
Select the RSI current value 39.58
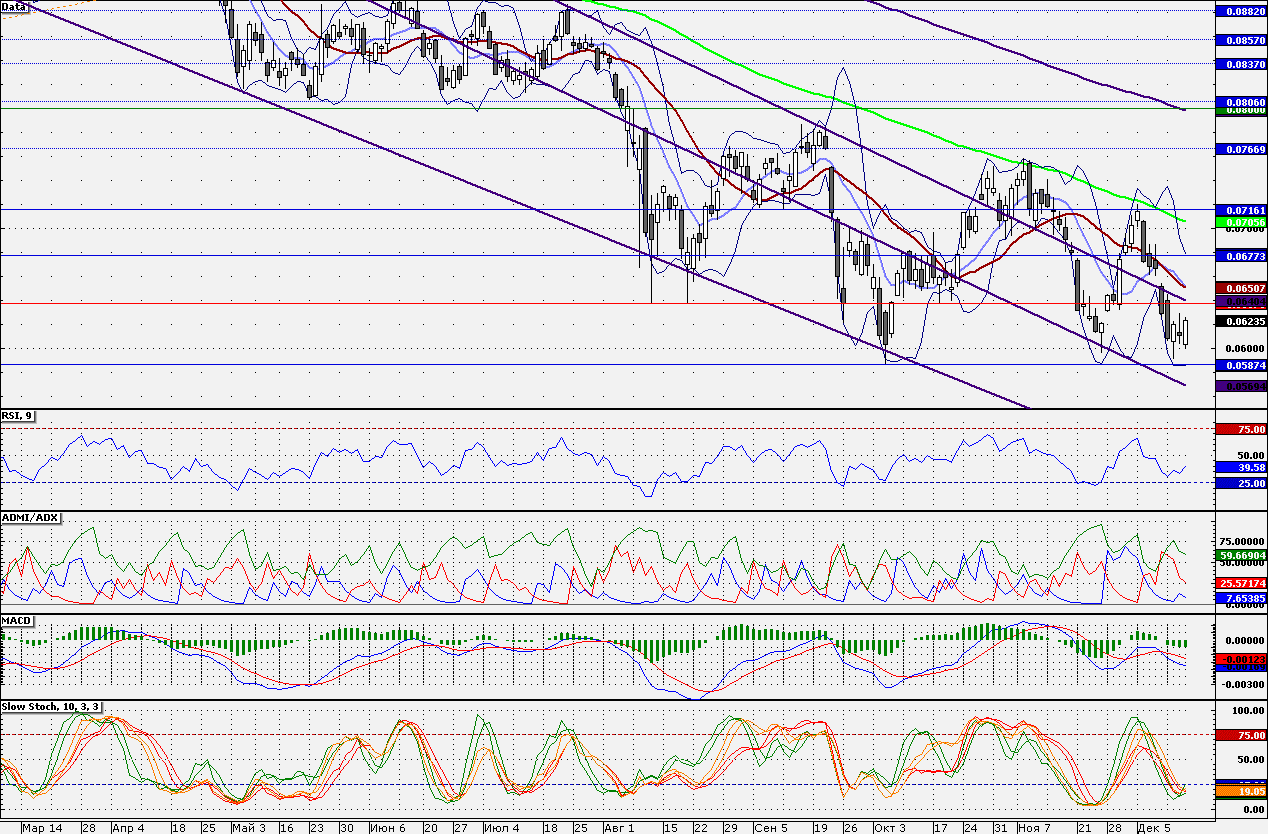click(1240, 467)
